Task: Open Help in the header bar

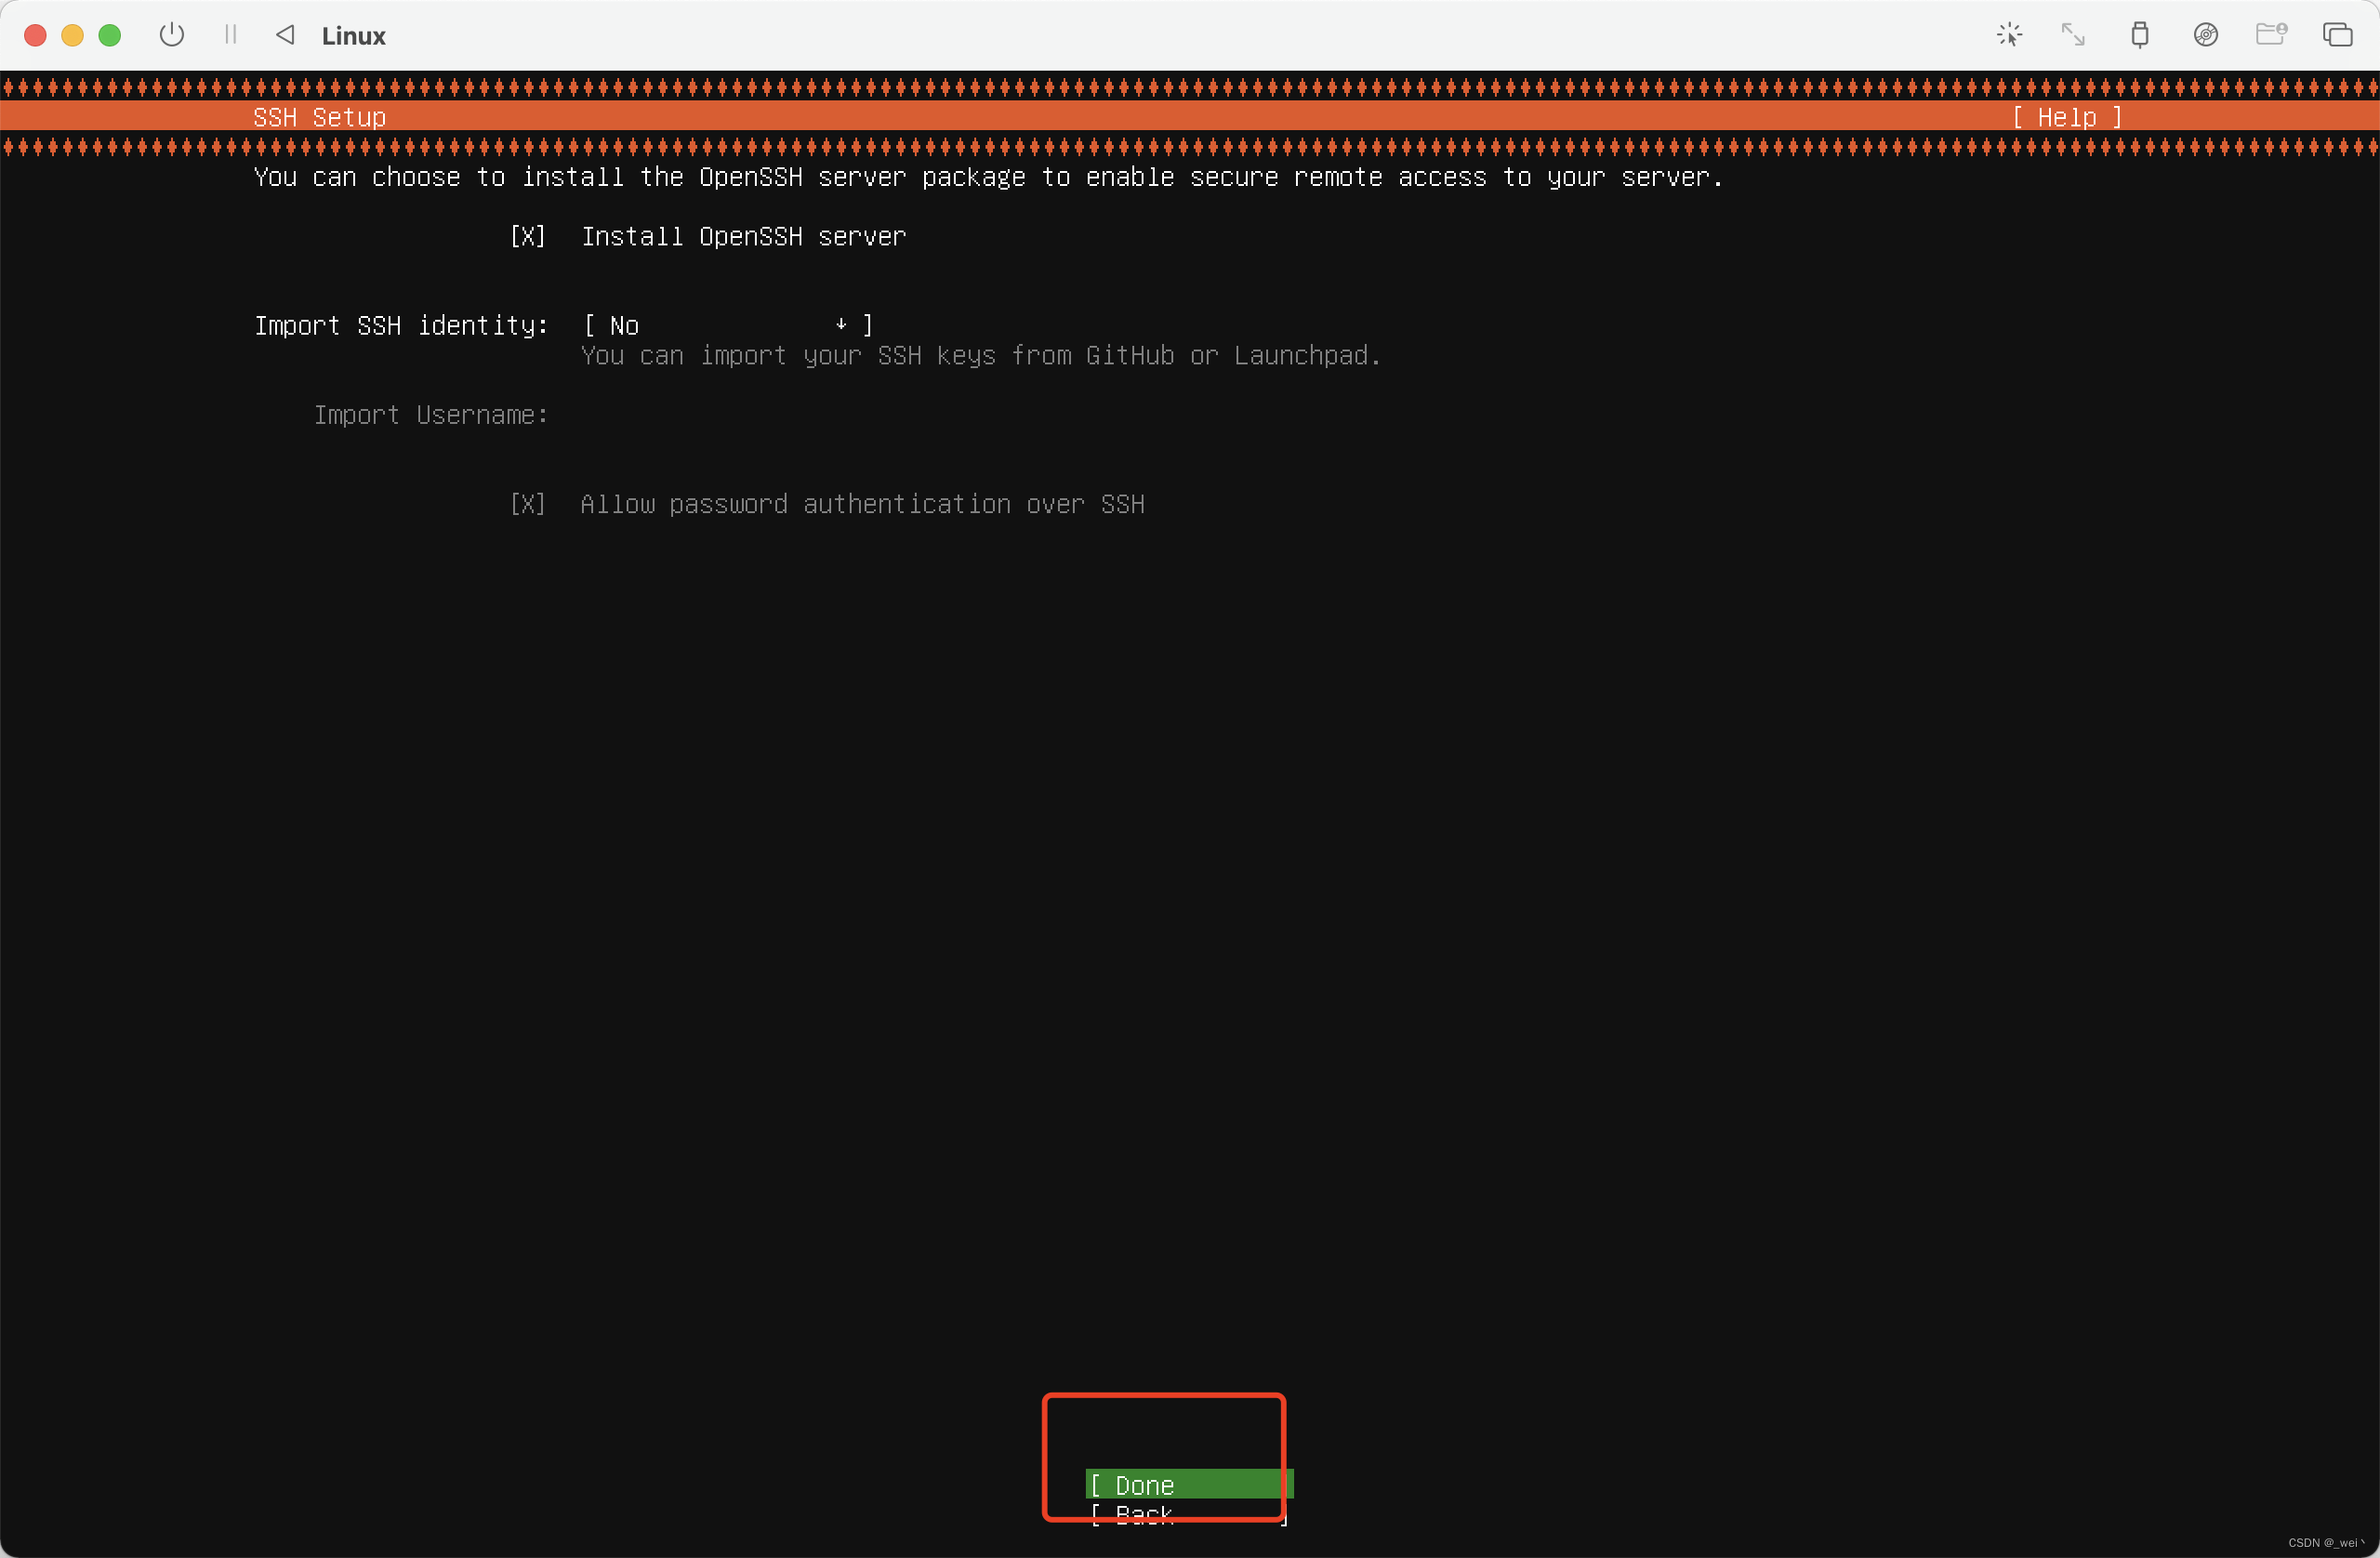Action: pos(2066,118)
